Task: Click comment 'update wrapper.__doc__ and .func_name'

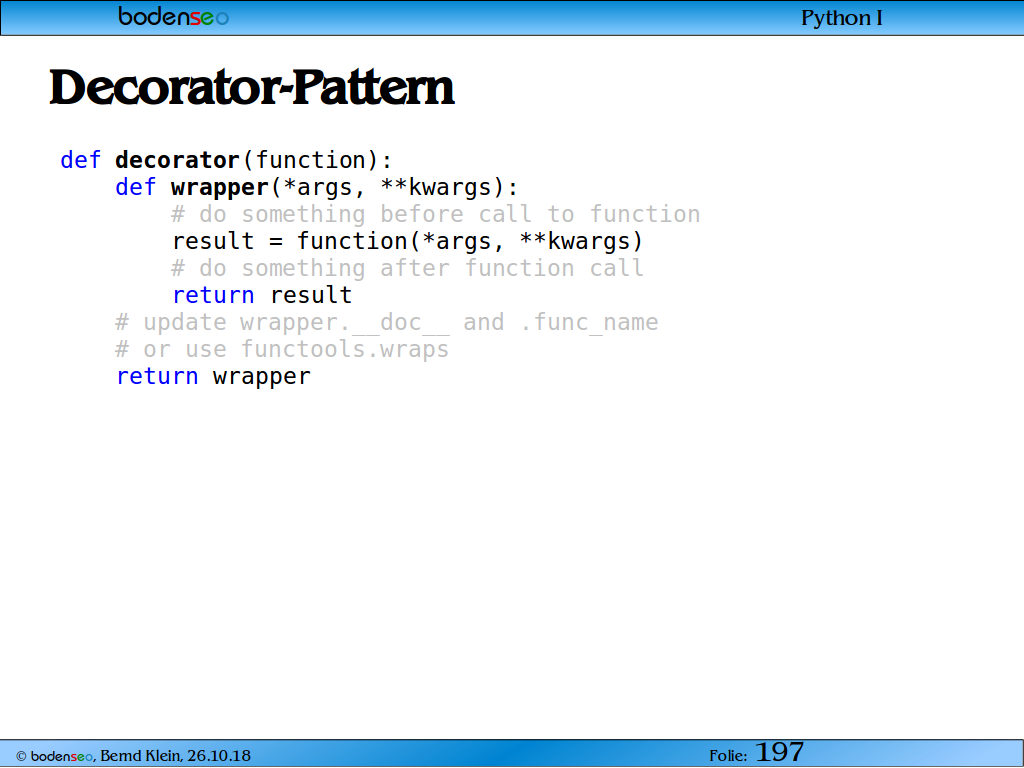Action: [x=387, y=323]
